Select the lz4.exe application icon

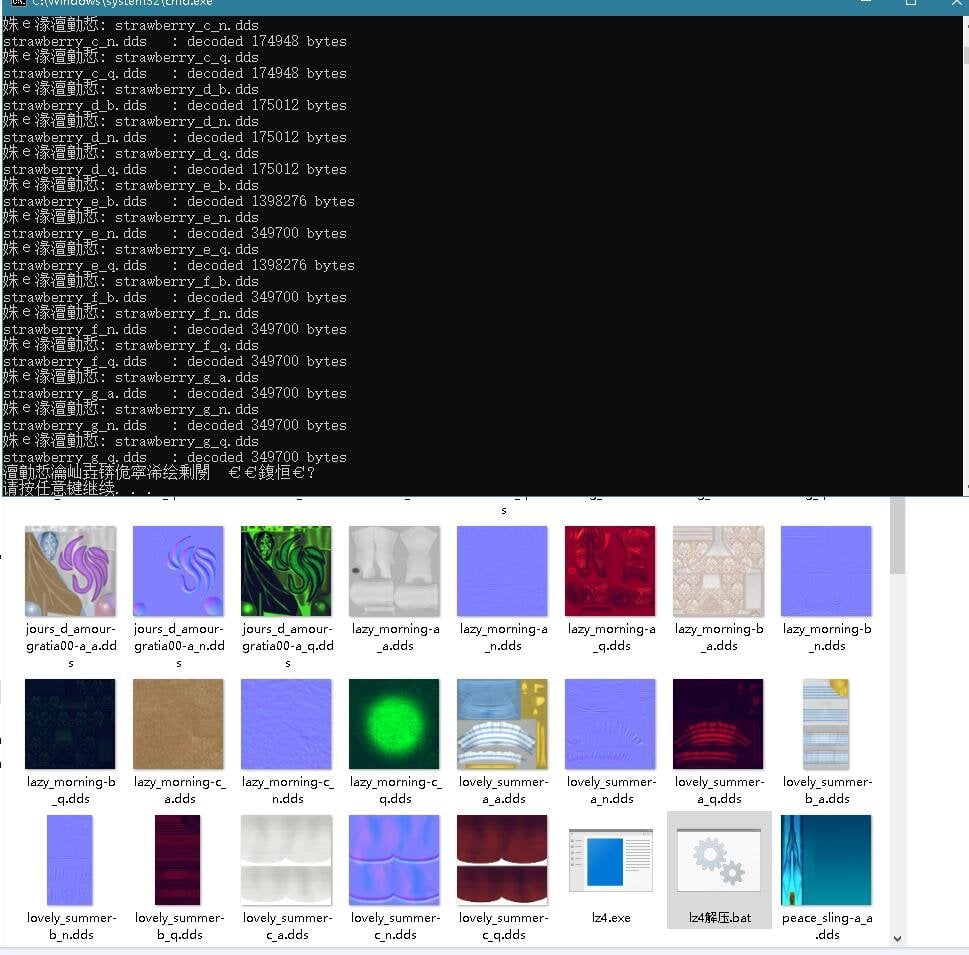611,860
